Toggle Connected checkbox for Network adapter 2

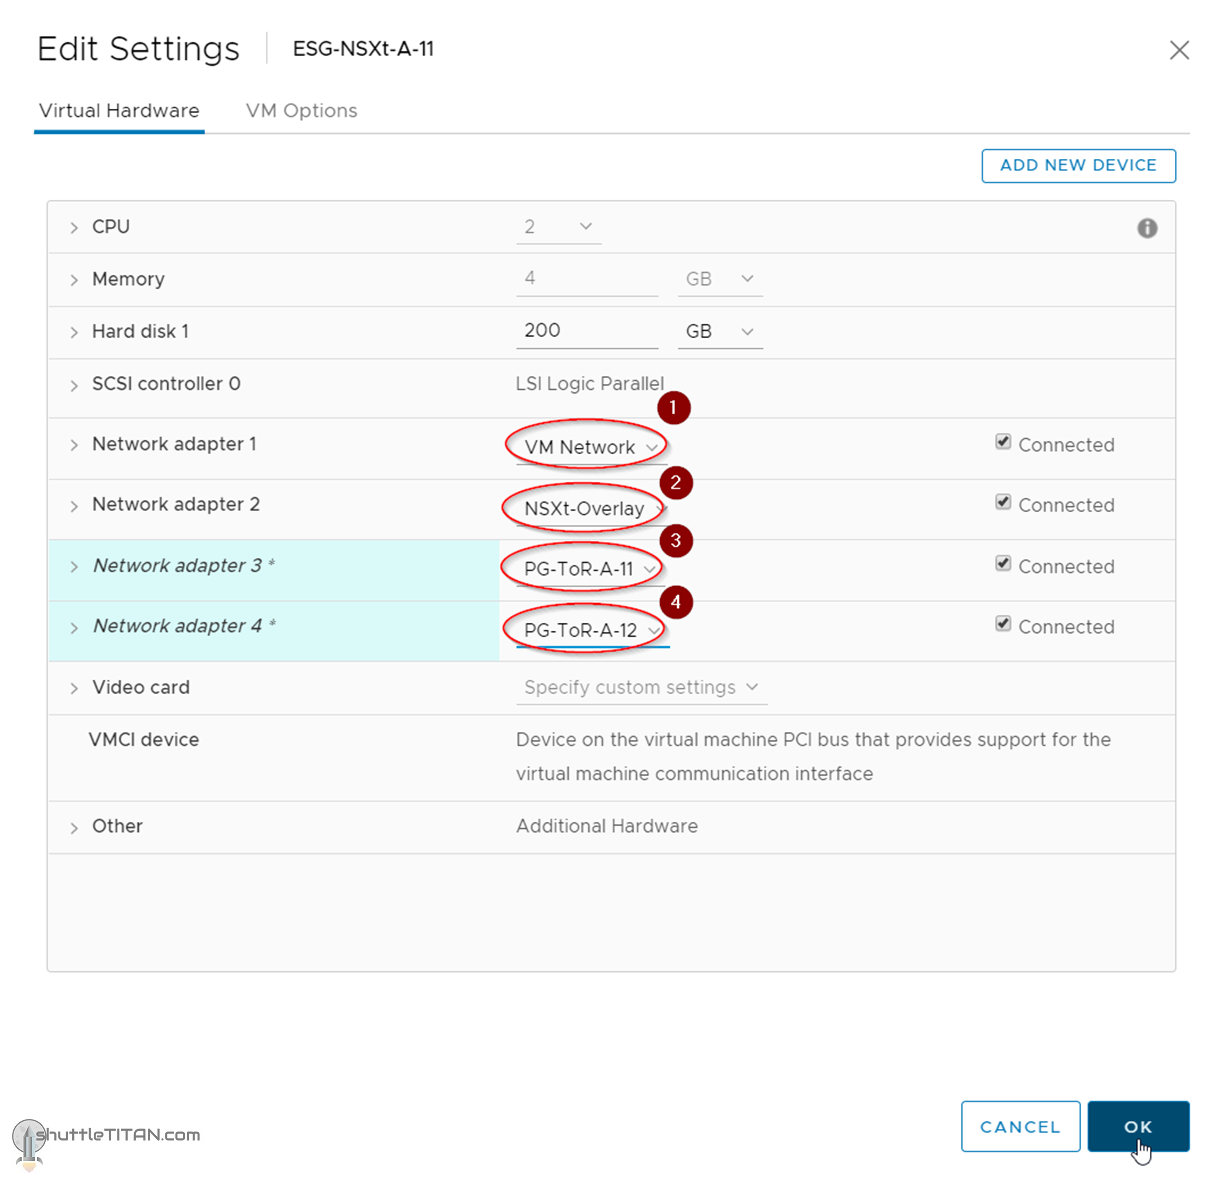pos(1003,503)
